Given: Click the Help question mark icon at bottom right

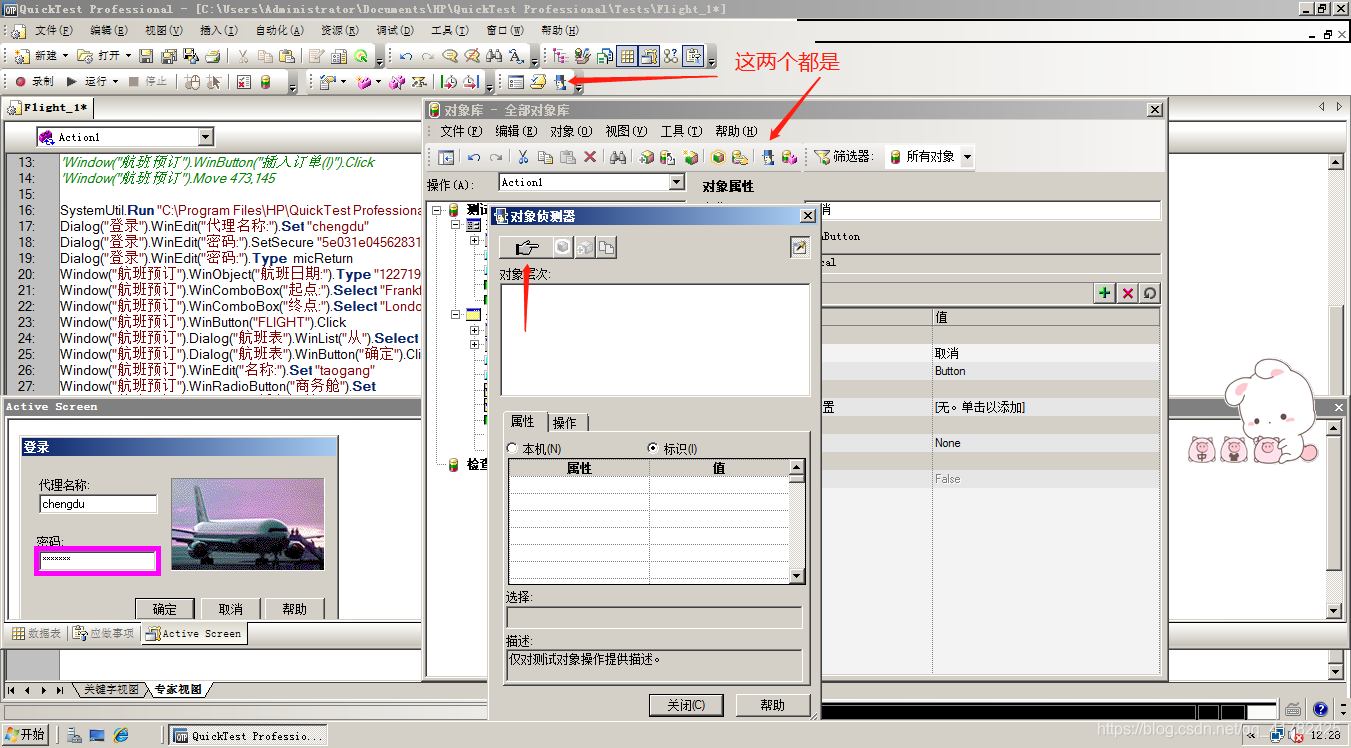Looking at the screenshot, I should pos(1320,709).
